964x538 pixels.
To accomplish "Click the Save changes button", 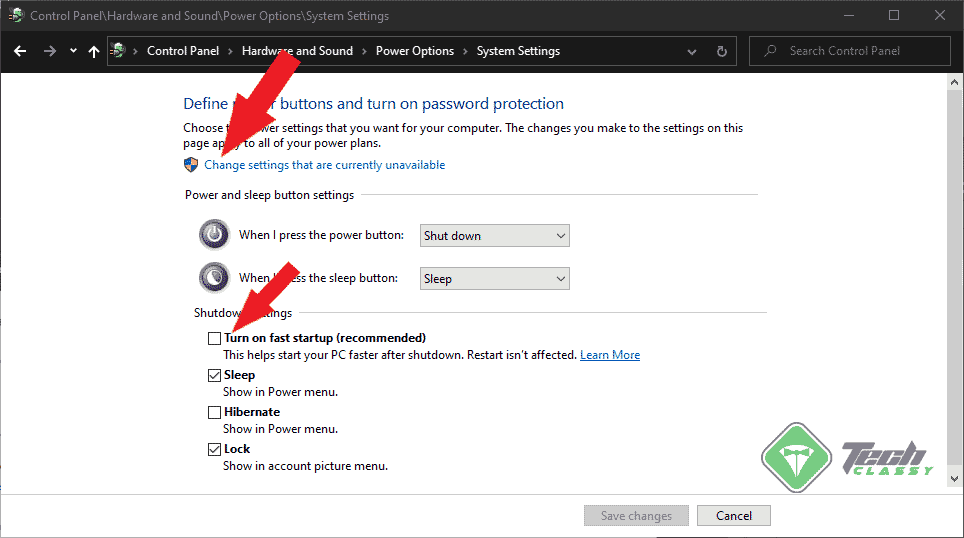I will [636, 516].
